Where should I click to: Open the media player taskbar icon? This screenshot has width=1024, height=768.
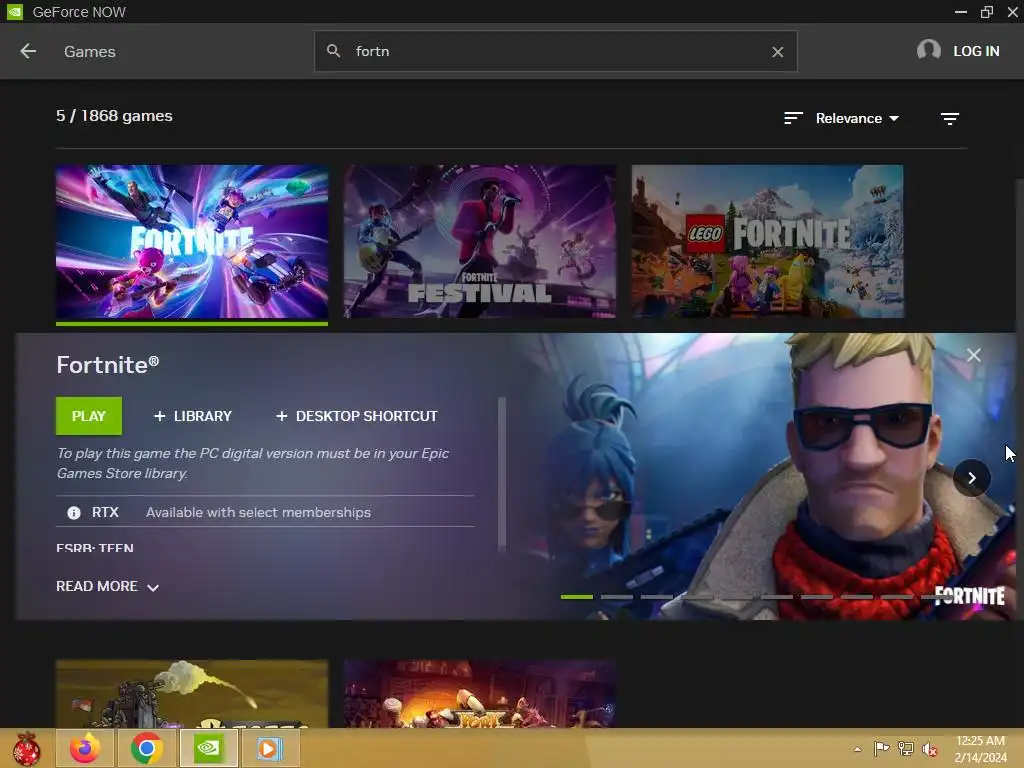coord(269,748)
